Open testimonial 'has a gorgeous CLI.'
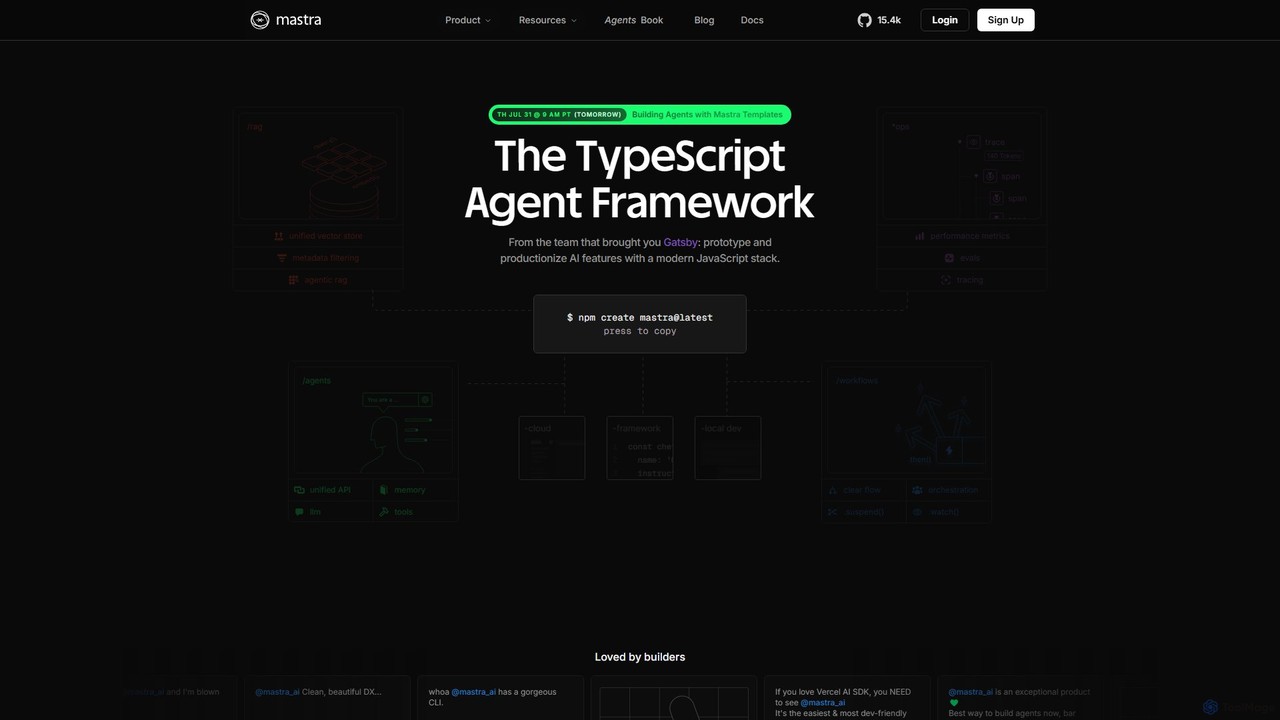 coord(499,697)
